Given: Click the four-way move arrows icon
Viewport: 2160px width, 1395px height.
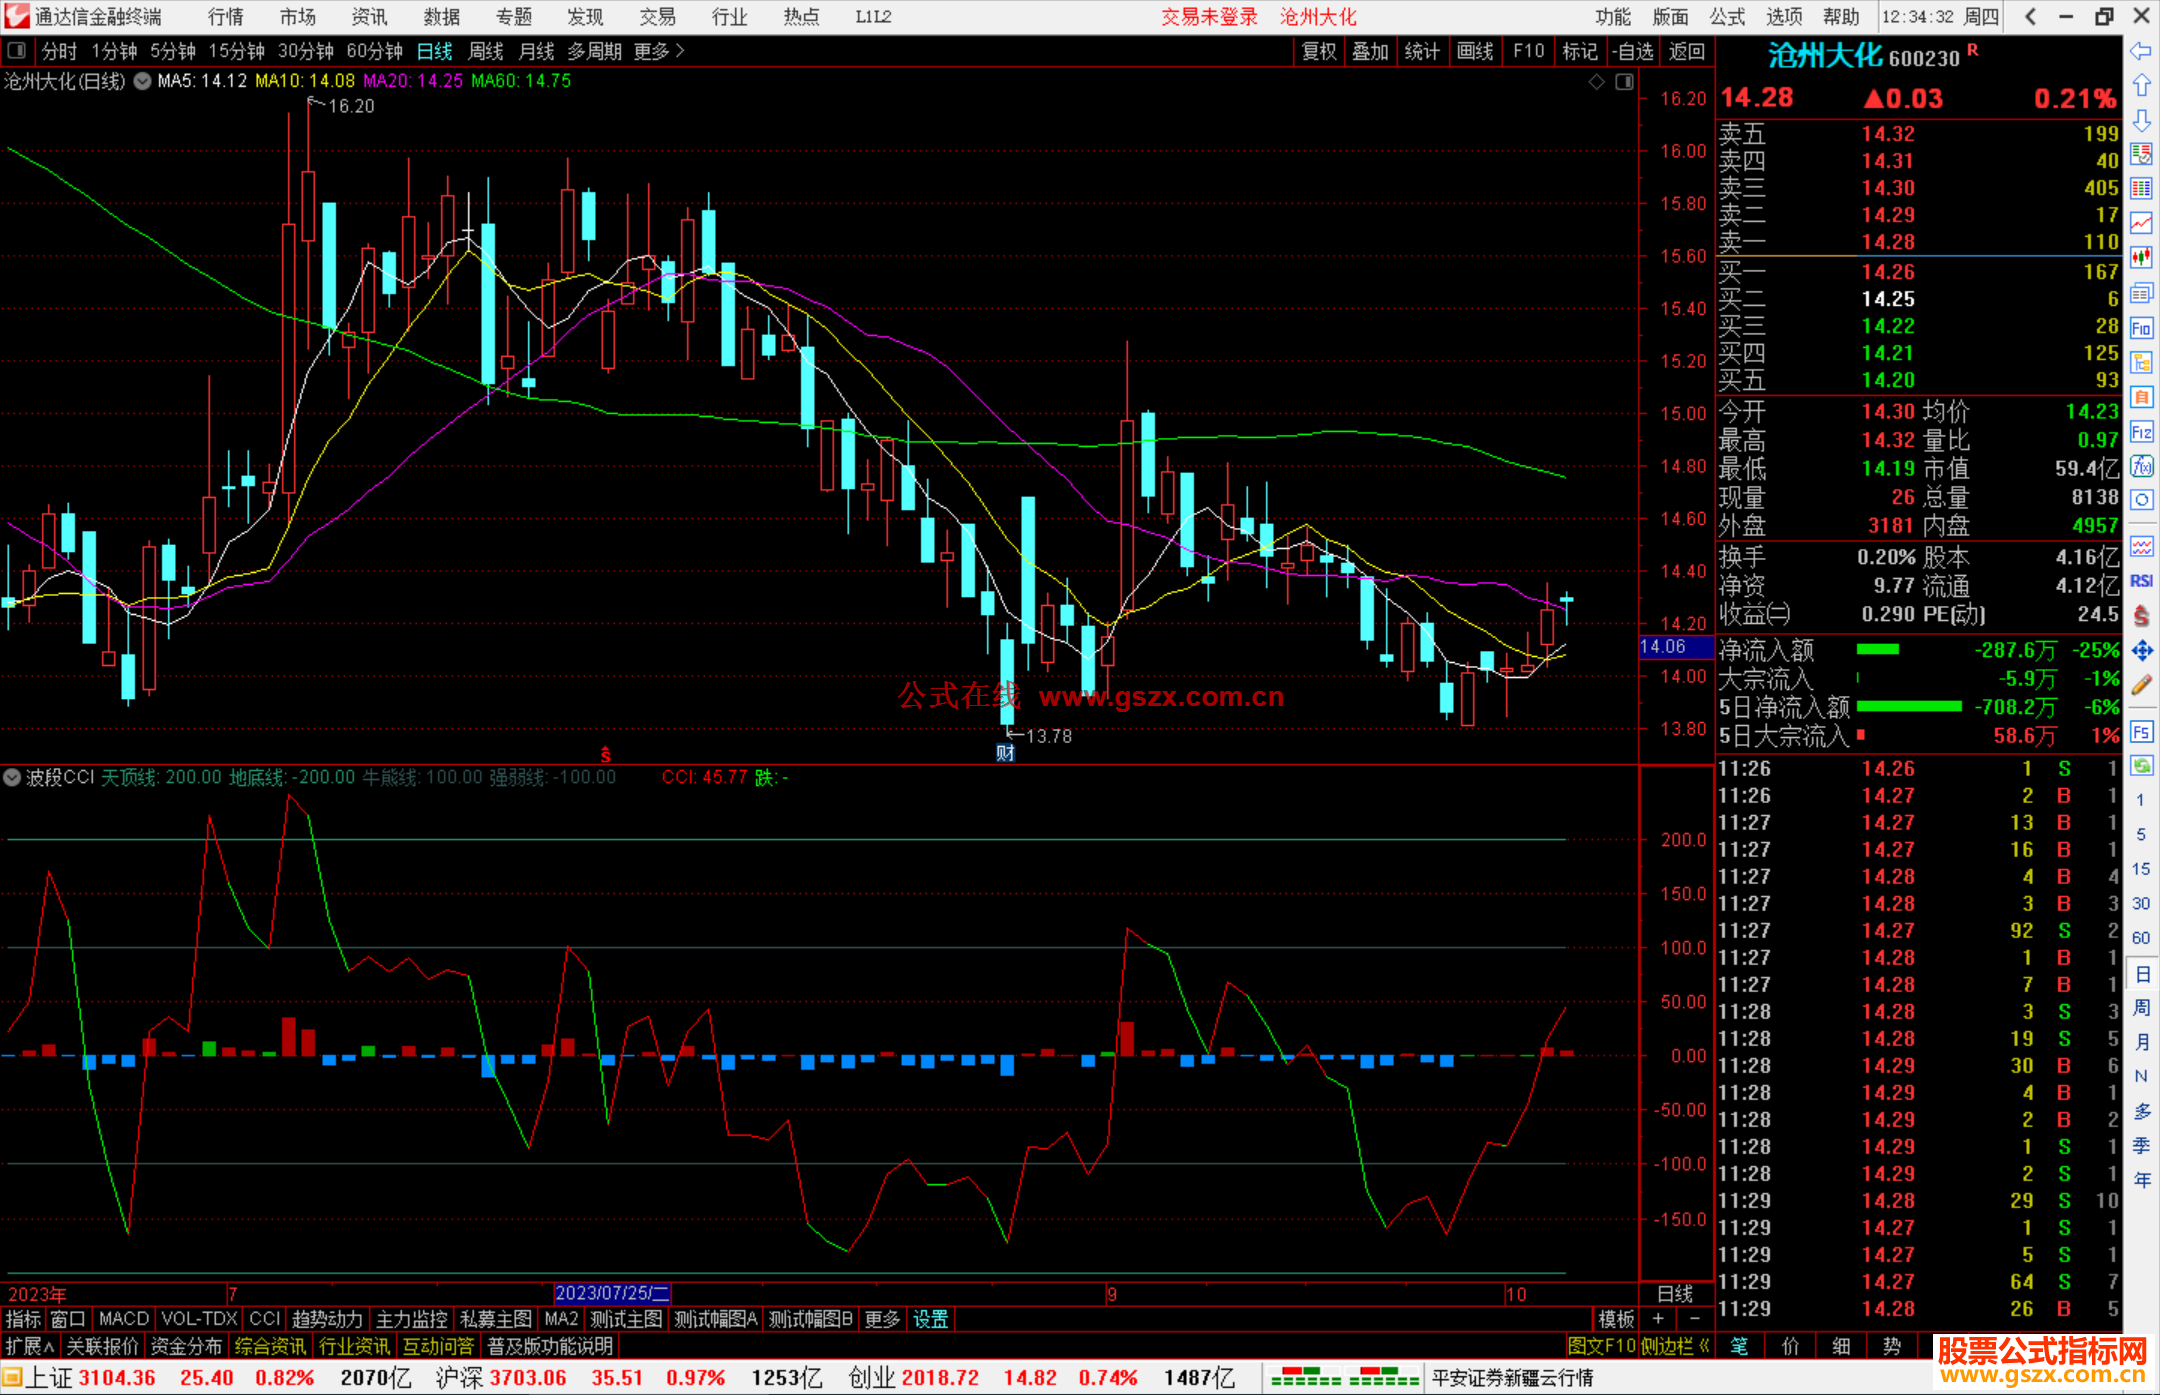Looking at the screenshot, I should (2141, 651).
